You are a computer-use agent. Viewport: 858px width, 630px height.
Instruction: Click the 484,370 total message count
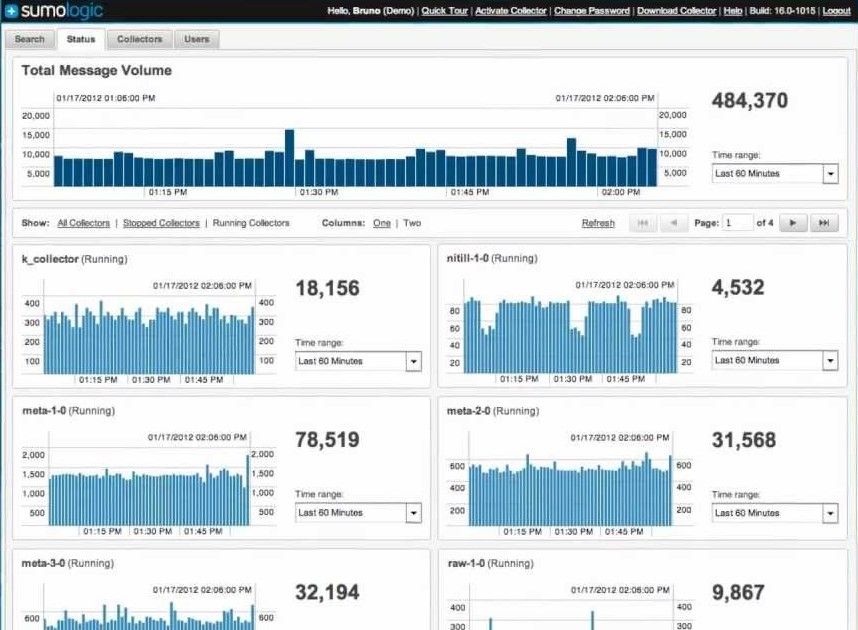pyautogui.click(x=750, y=101)
